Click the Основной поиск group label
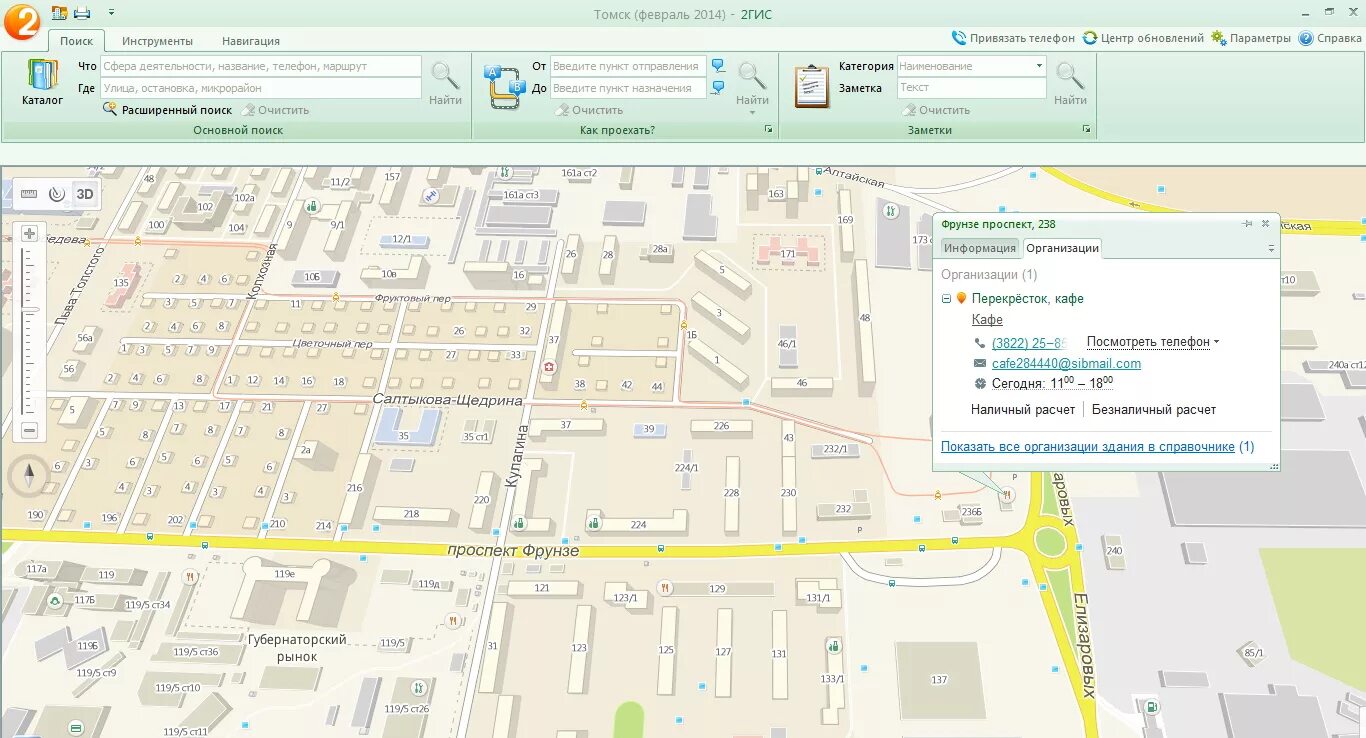 pos(238,130)
